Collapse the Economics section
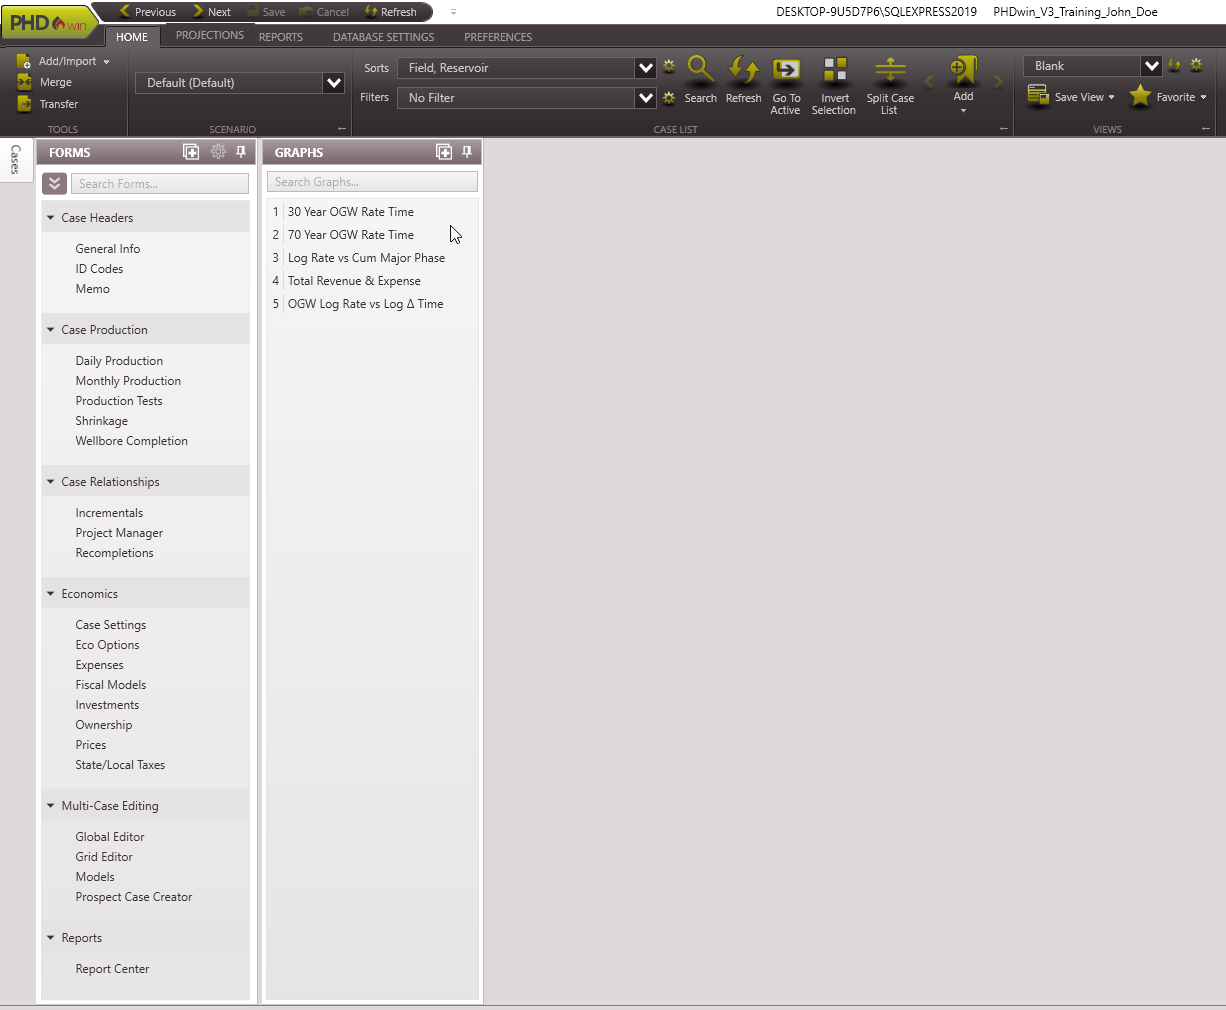 click(x=51, y=593)
